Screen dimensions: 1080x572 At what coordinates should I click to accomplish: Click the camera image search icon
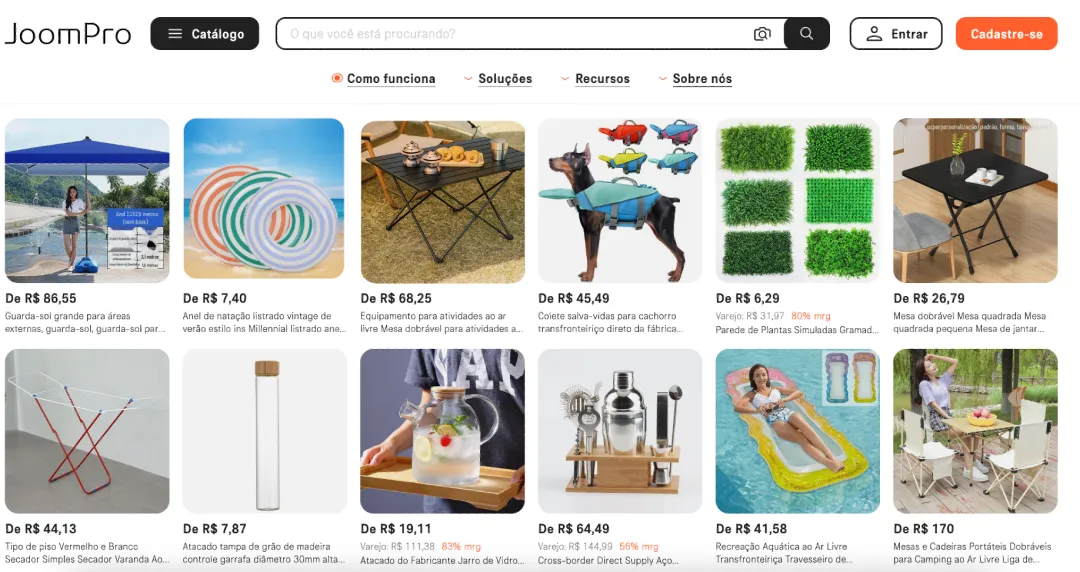tap(762, 34)
